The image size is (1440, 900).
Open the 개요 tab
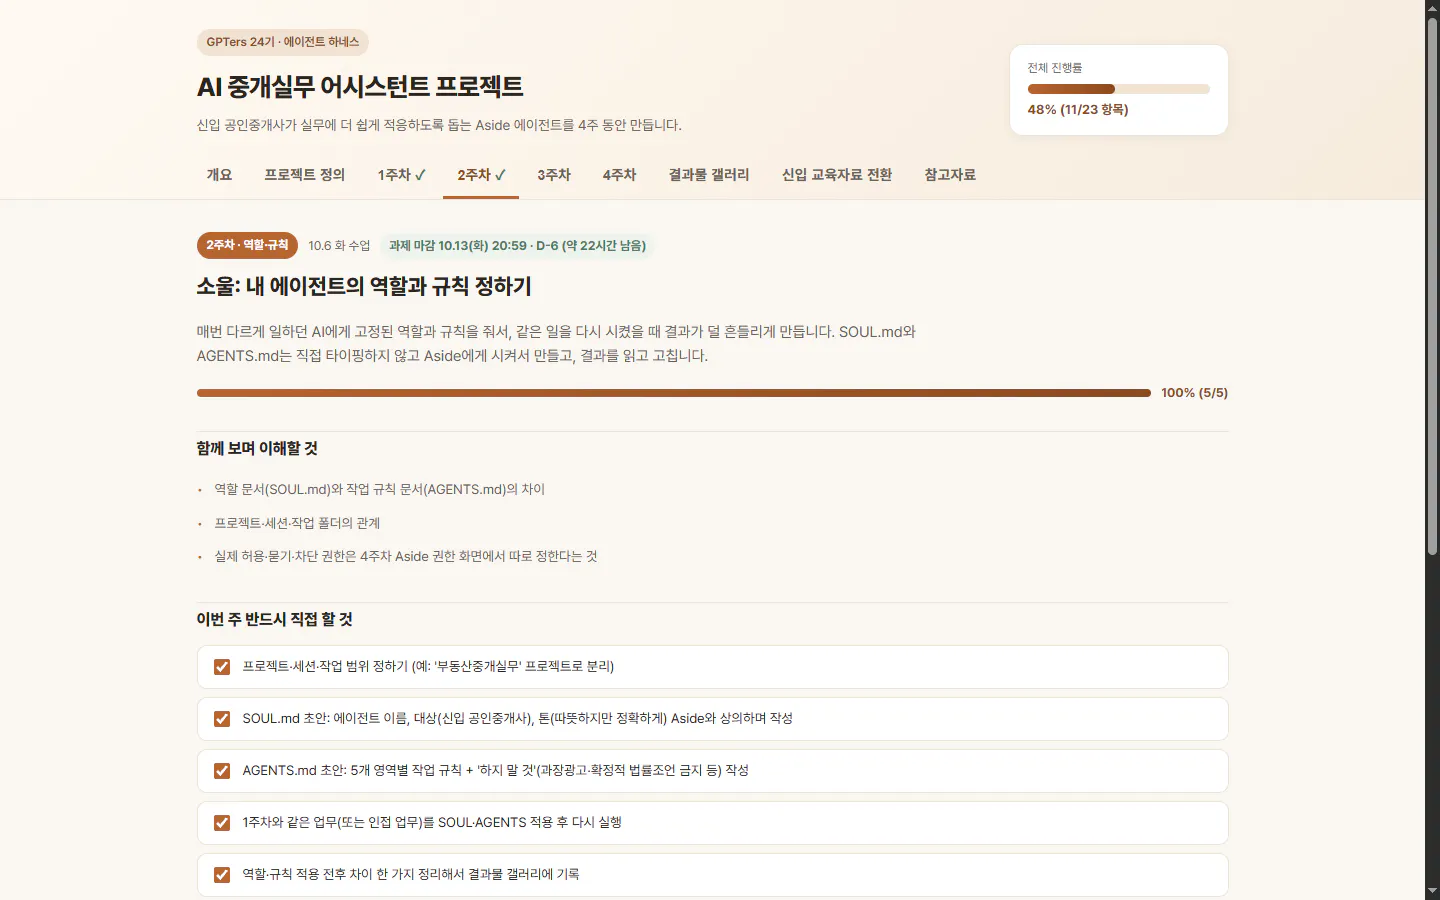pos(219,175)
